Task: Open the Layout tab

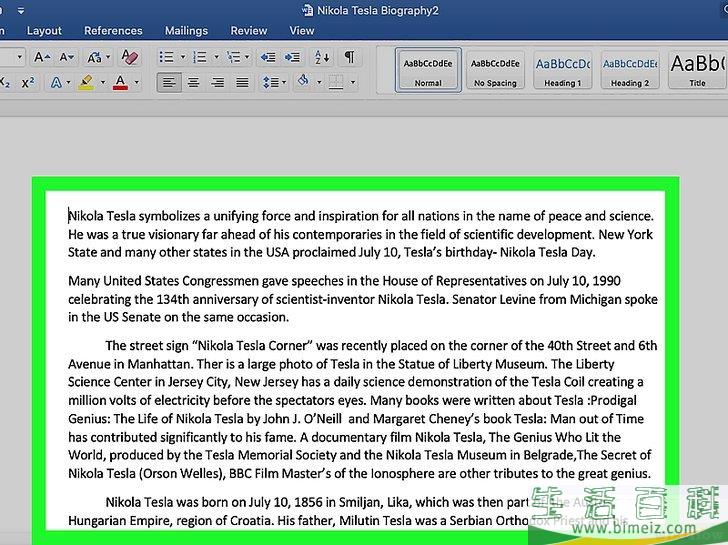Action: [44, 31]
